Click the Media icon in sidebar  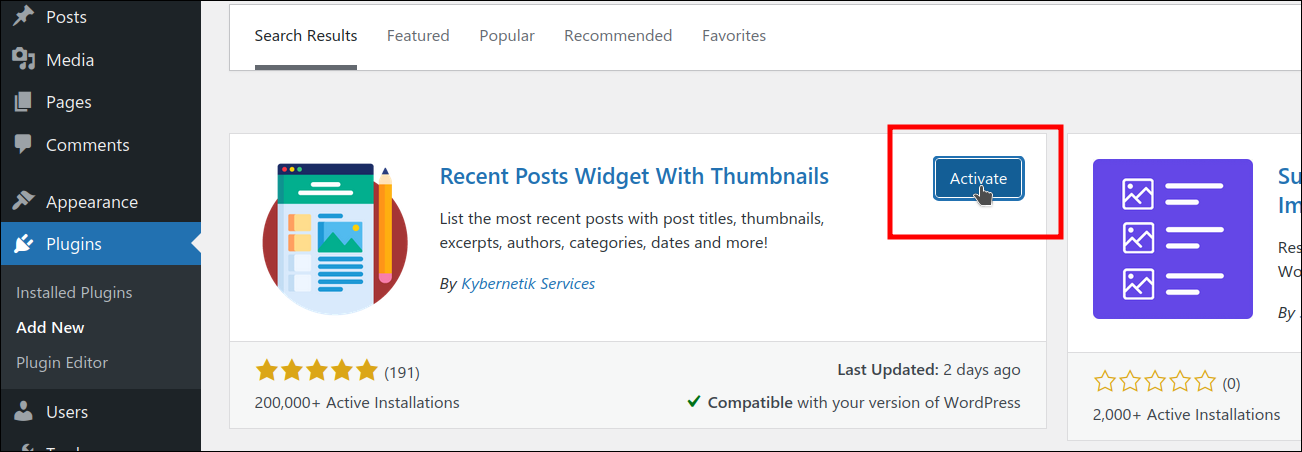pyautogui.click(x=24, y=60)
